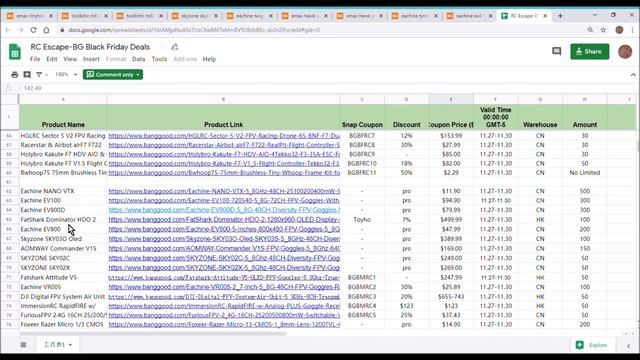Screen dimensions: 640x360
Task: Select coupon cell BGBMRC5
Action: [362, 315]
